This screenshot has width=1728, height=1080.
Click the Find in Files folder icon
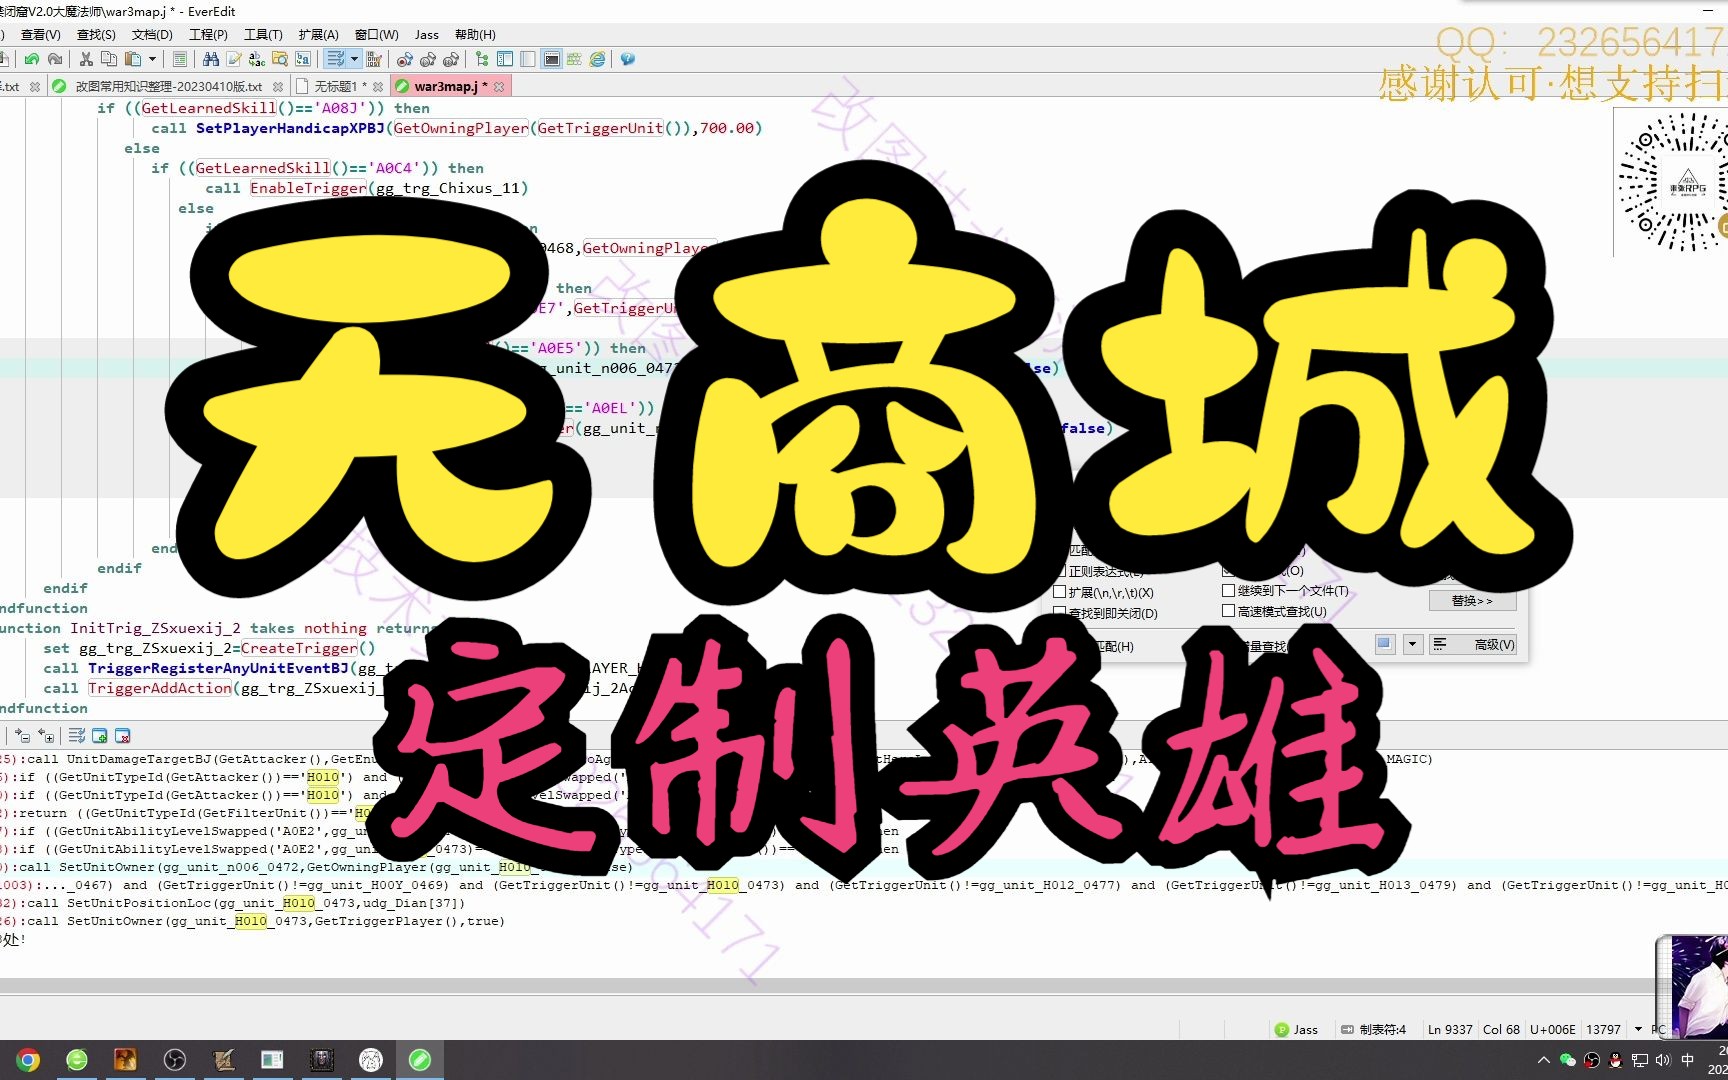280,60
